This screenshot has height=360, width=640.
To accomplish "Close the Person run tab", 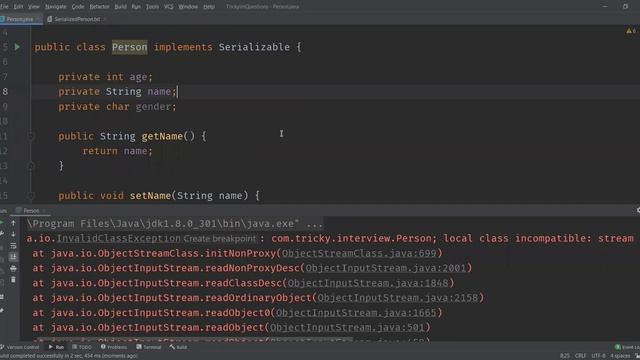I will pos(44,211).
